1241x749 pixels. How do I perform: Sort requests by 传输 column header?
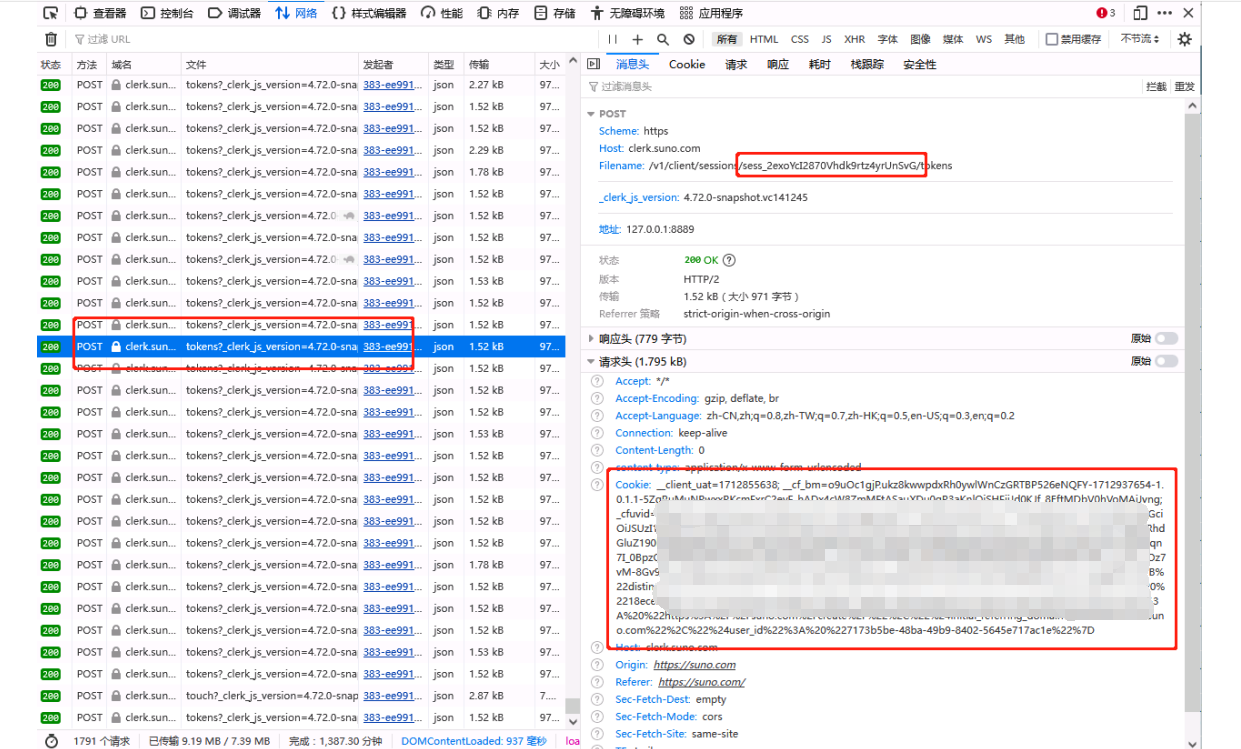499,64
